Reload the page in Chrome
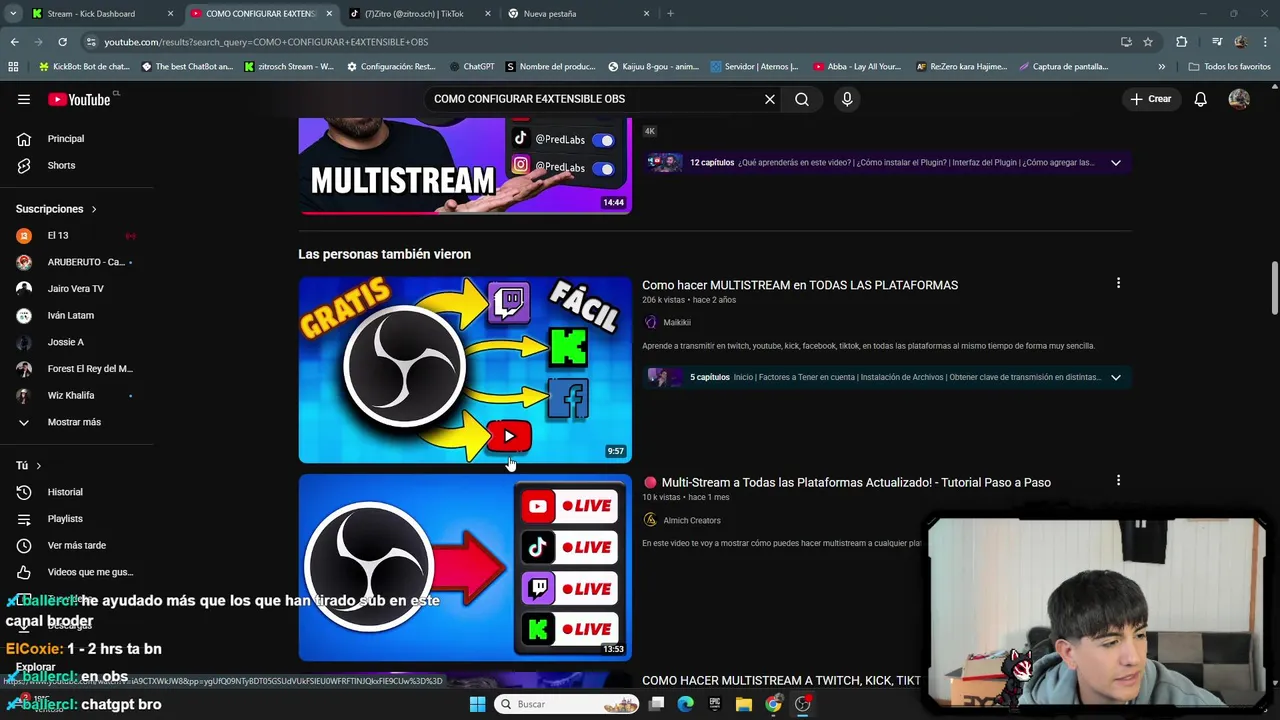 click(x=62, y=42)
